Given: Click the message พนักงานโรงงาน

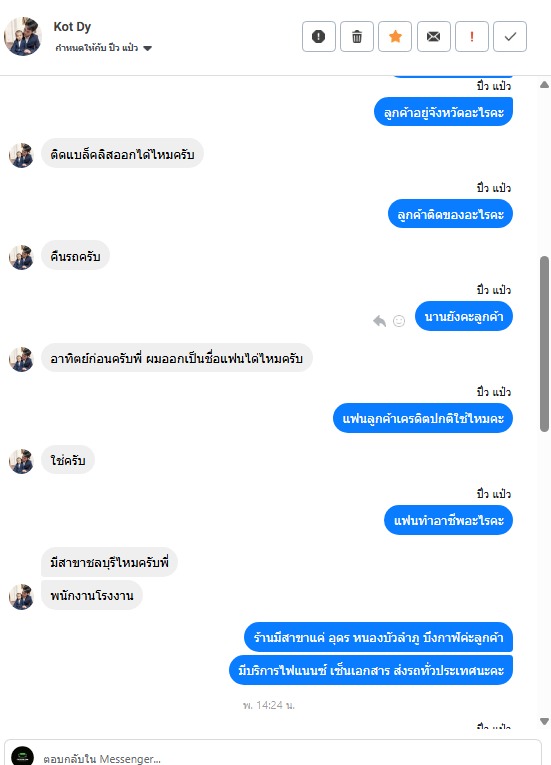Looking at the screenshot, I should 92,595.
